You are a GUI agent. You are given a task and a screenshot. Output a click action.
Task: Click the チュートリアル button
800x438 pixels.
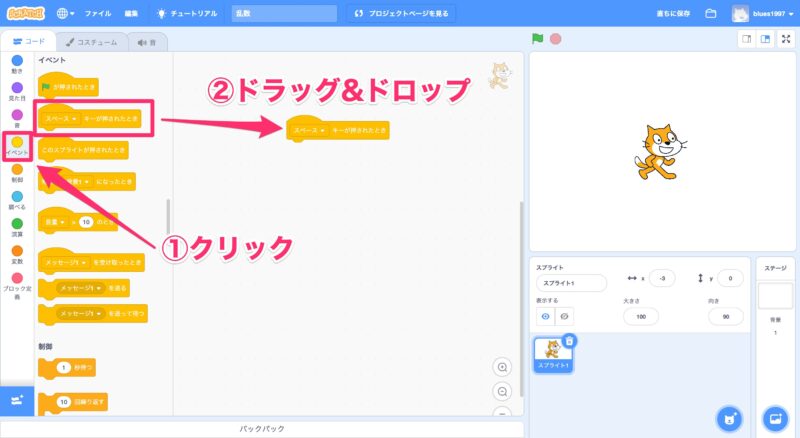[188, 14]
